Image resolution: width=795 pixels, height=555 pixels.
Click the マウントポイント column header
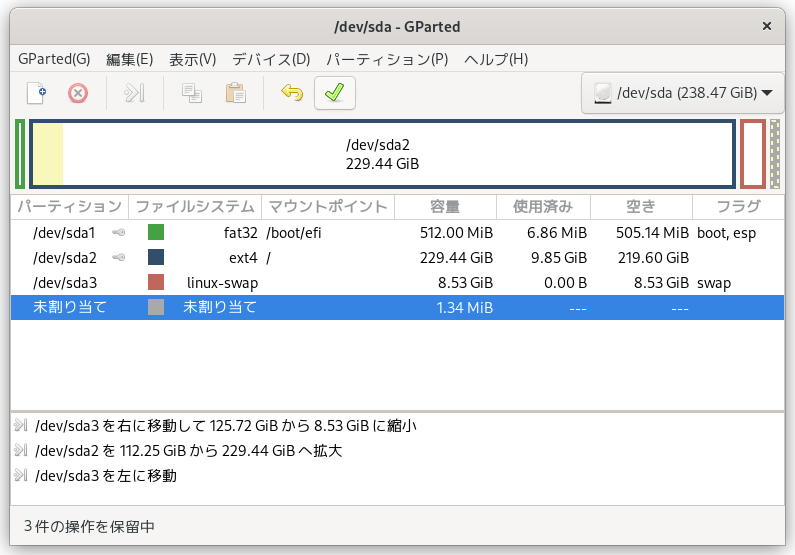[x=328, y=207]
